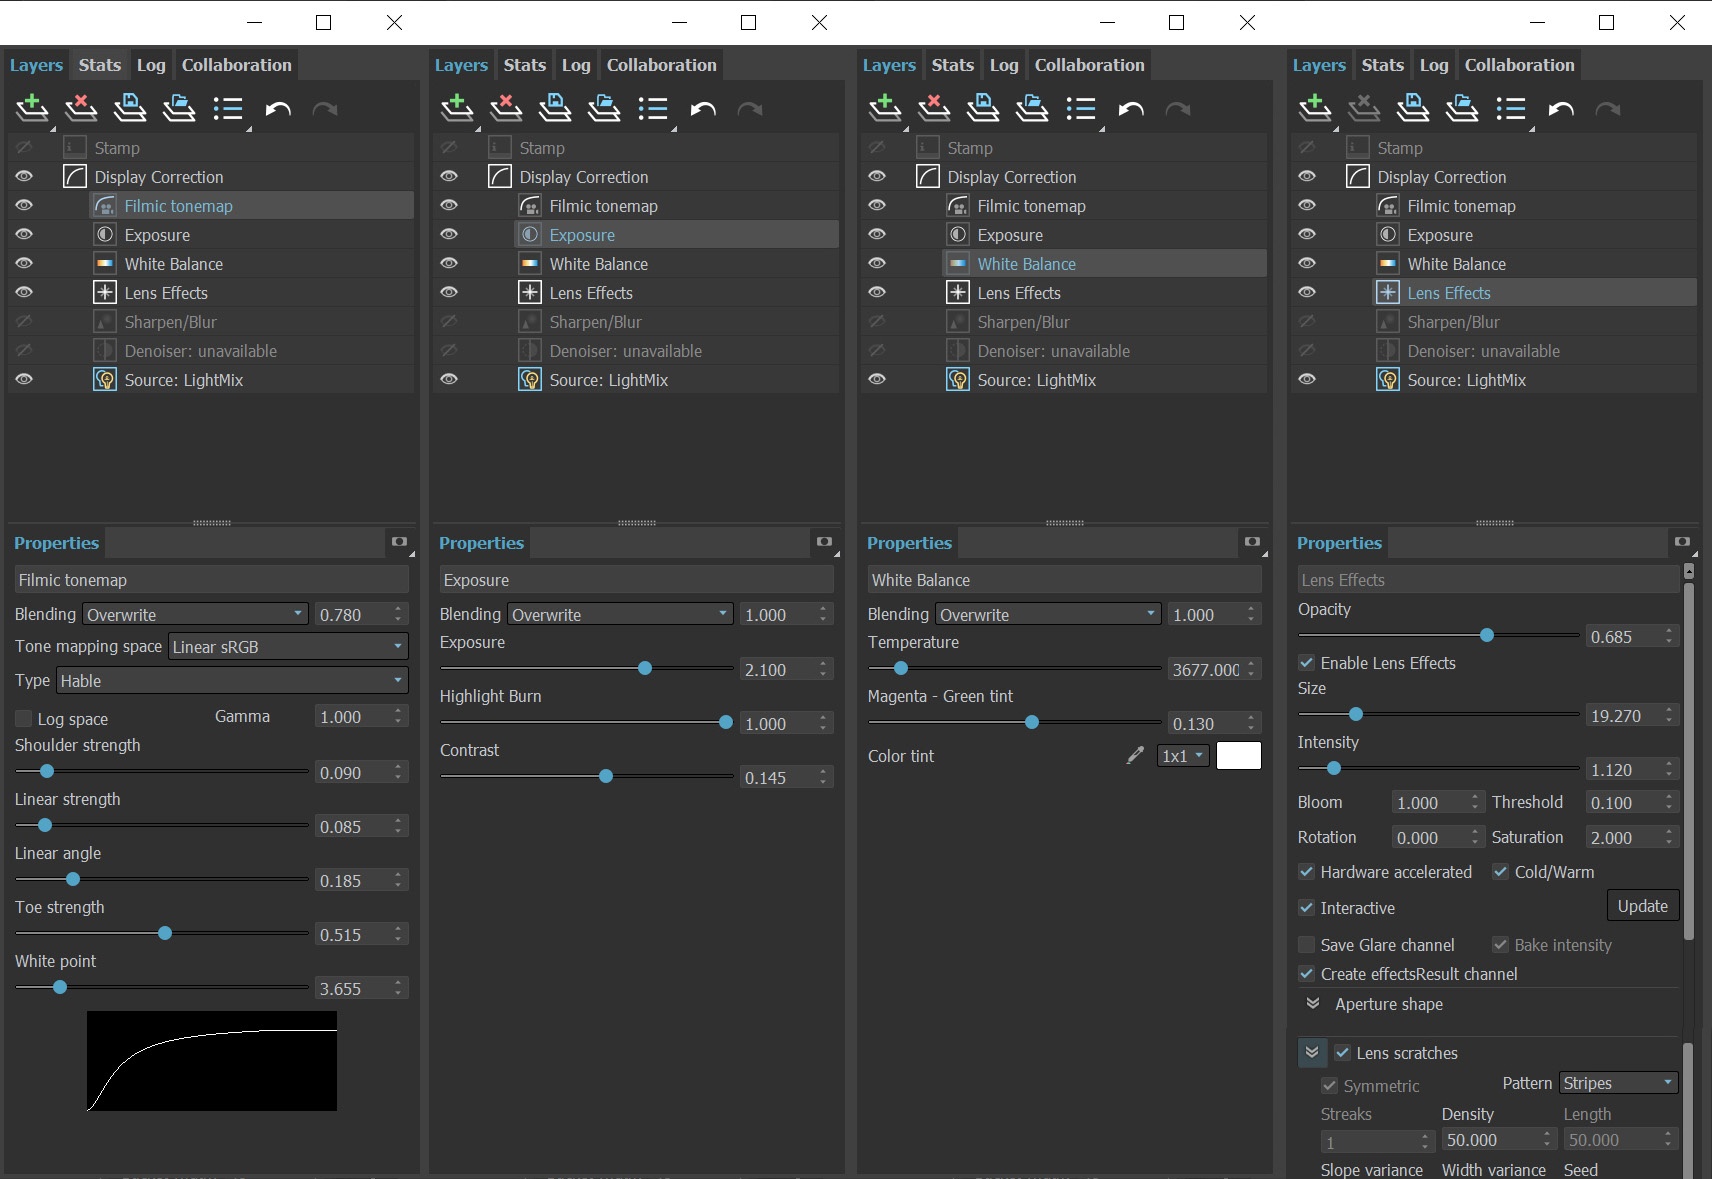The image size is (1712, 1179).
Task: Open the 1x1 sample size dropdown
Action: coord(1183,755)
